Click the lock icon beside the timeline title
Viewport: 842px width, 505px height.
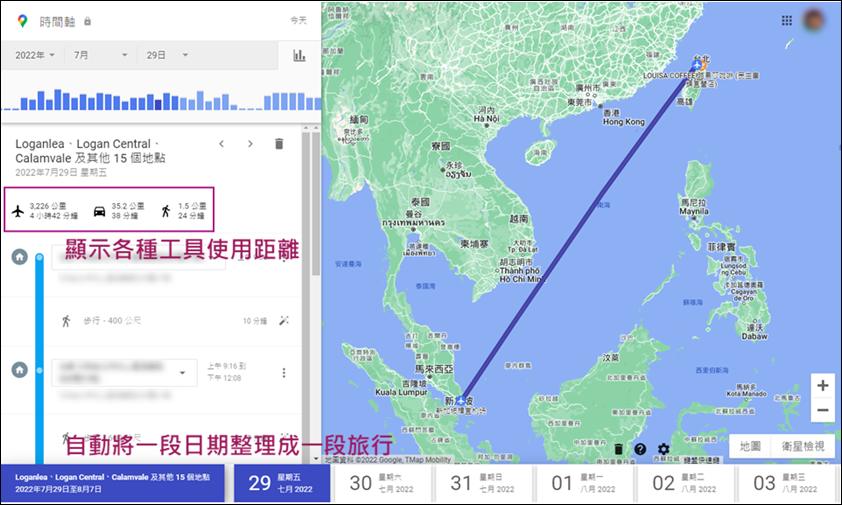(x=87, y=21)
